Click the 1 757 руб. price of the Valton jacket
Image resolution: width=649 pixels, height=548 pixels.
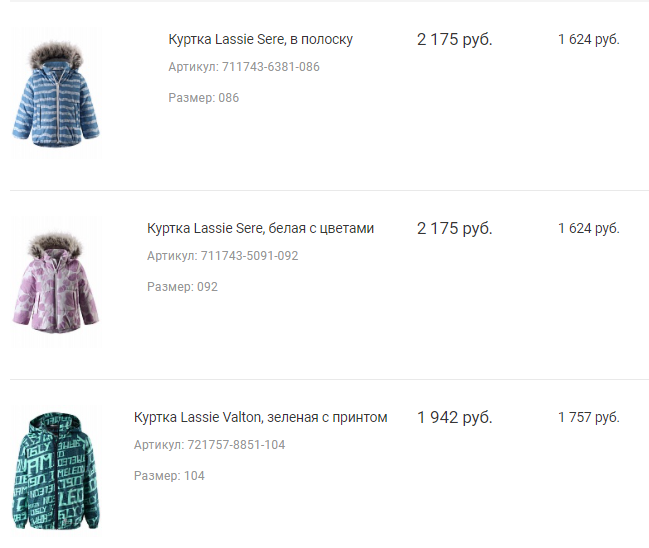coord(588,417)
